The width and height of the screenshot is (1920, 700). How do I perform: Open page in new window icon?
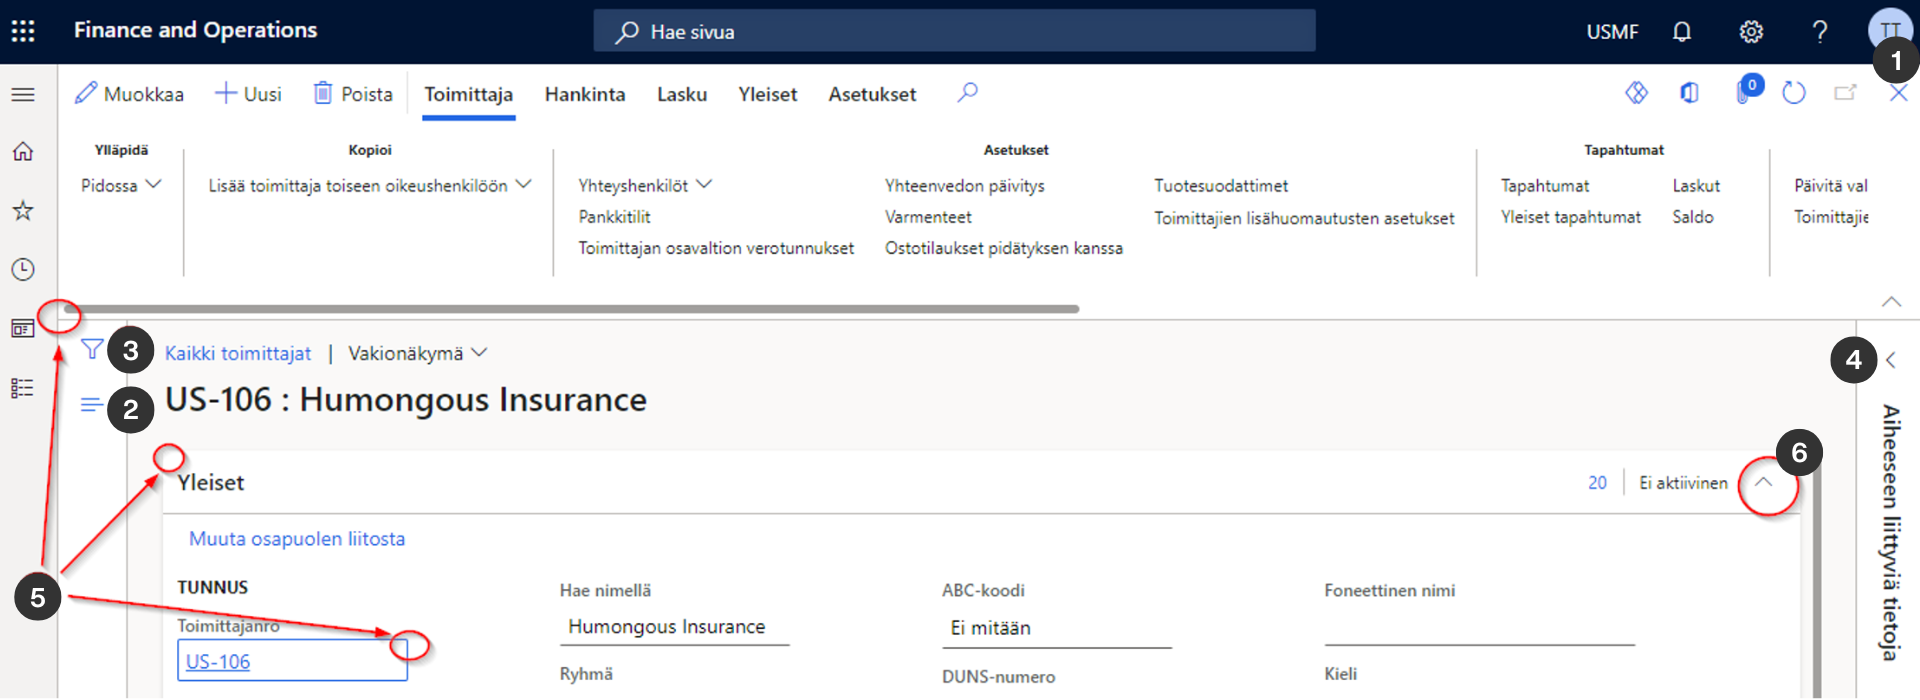pos(1845,93)
